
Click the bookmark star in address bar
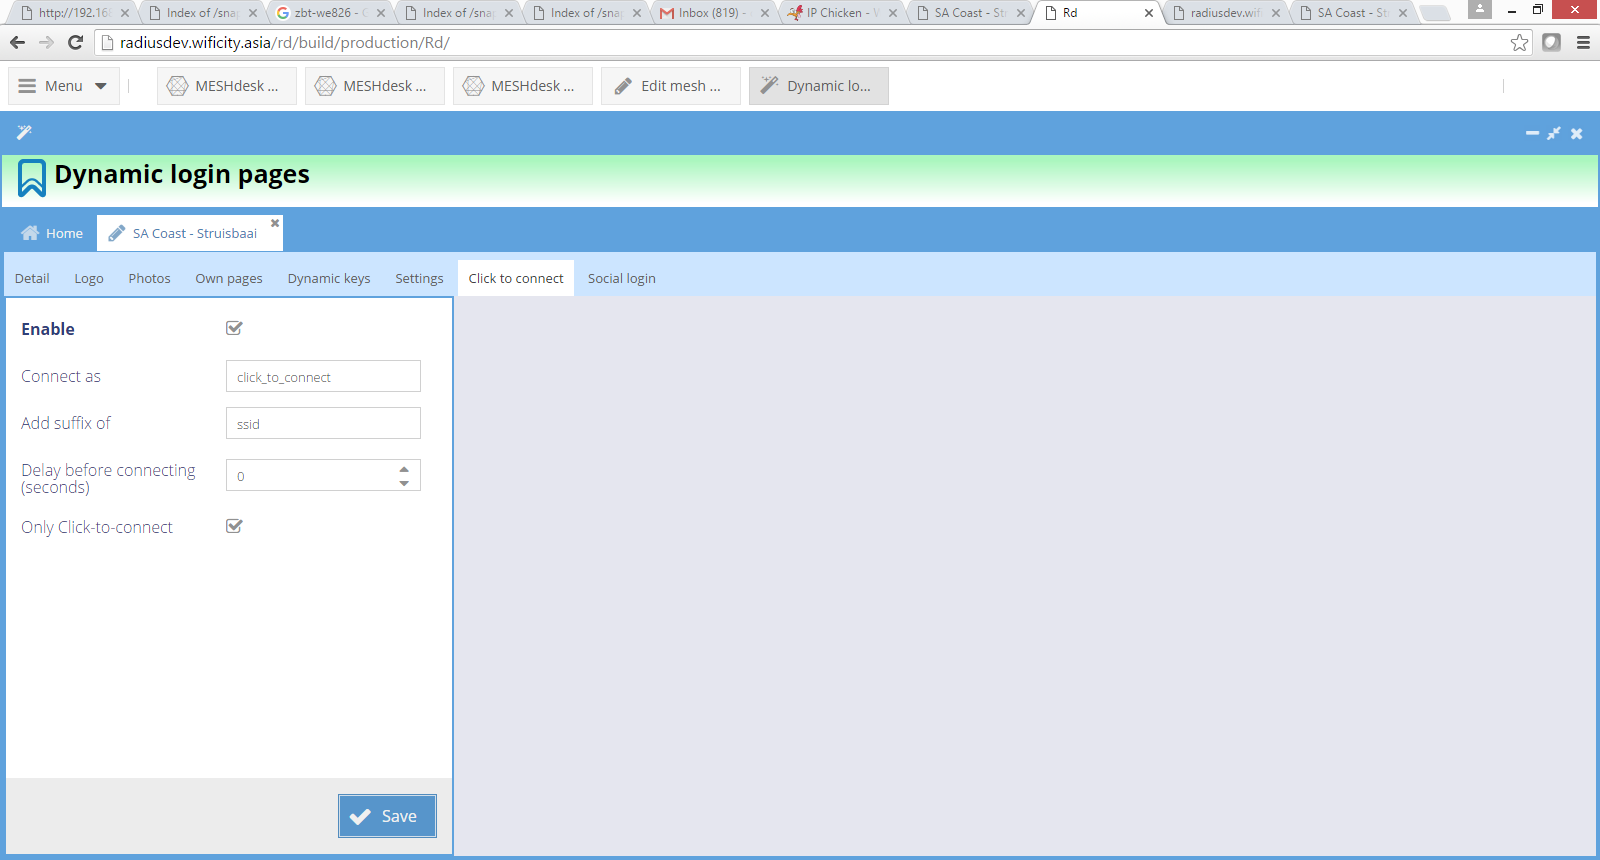click(x=1519, y=43)
